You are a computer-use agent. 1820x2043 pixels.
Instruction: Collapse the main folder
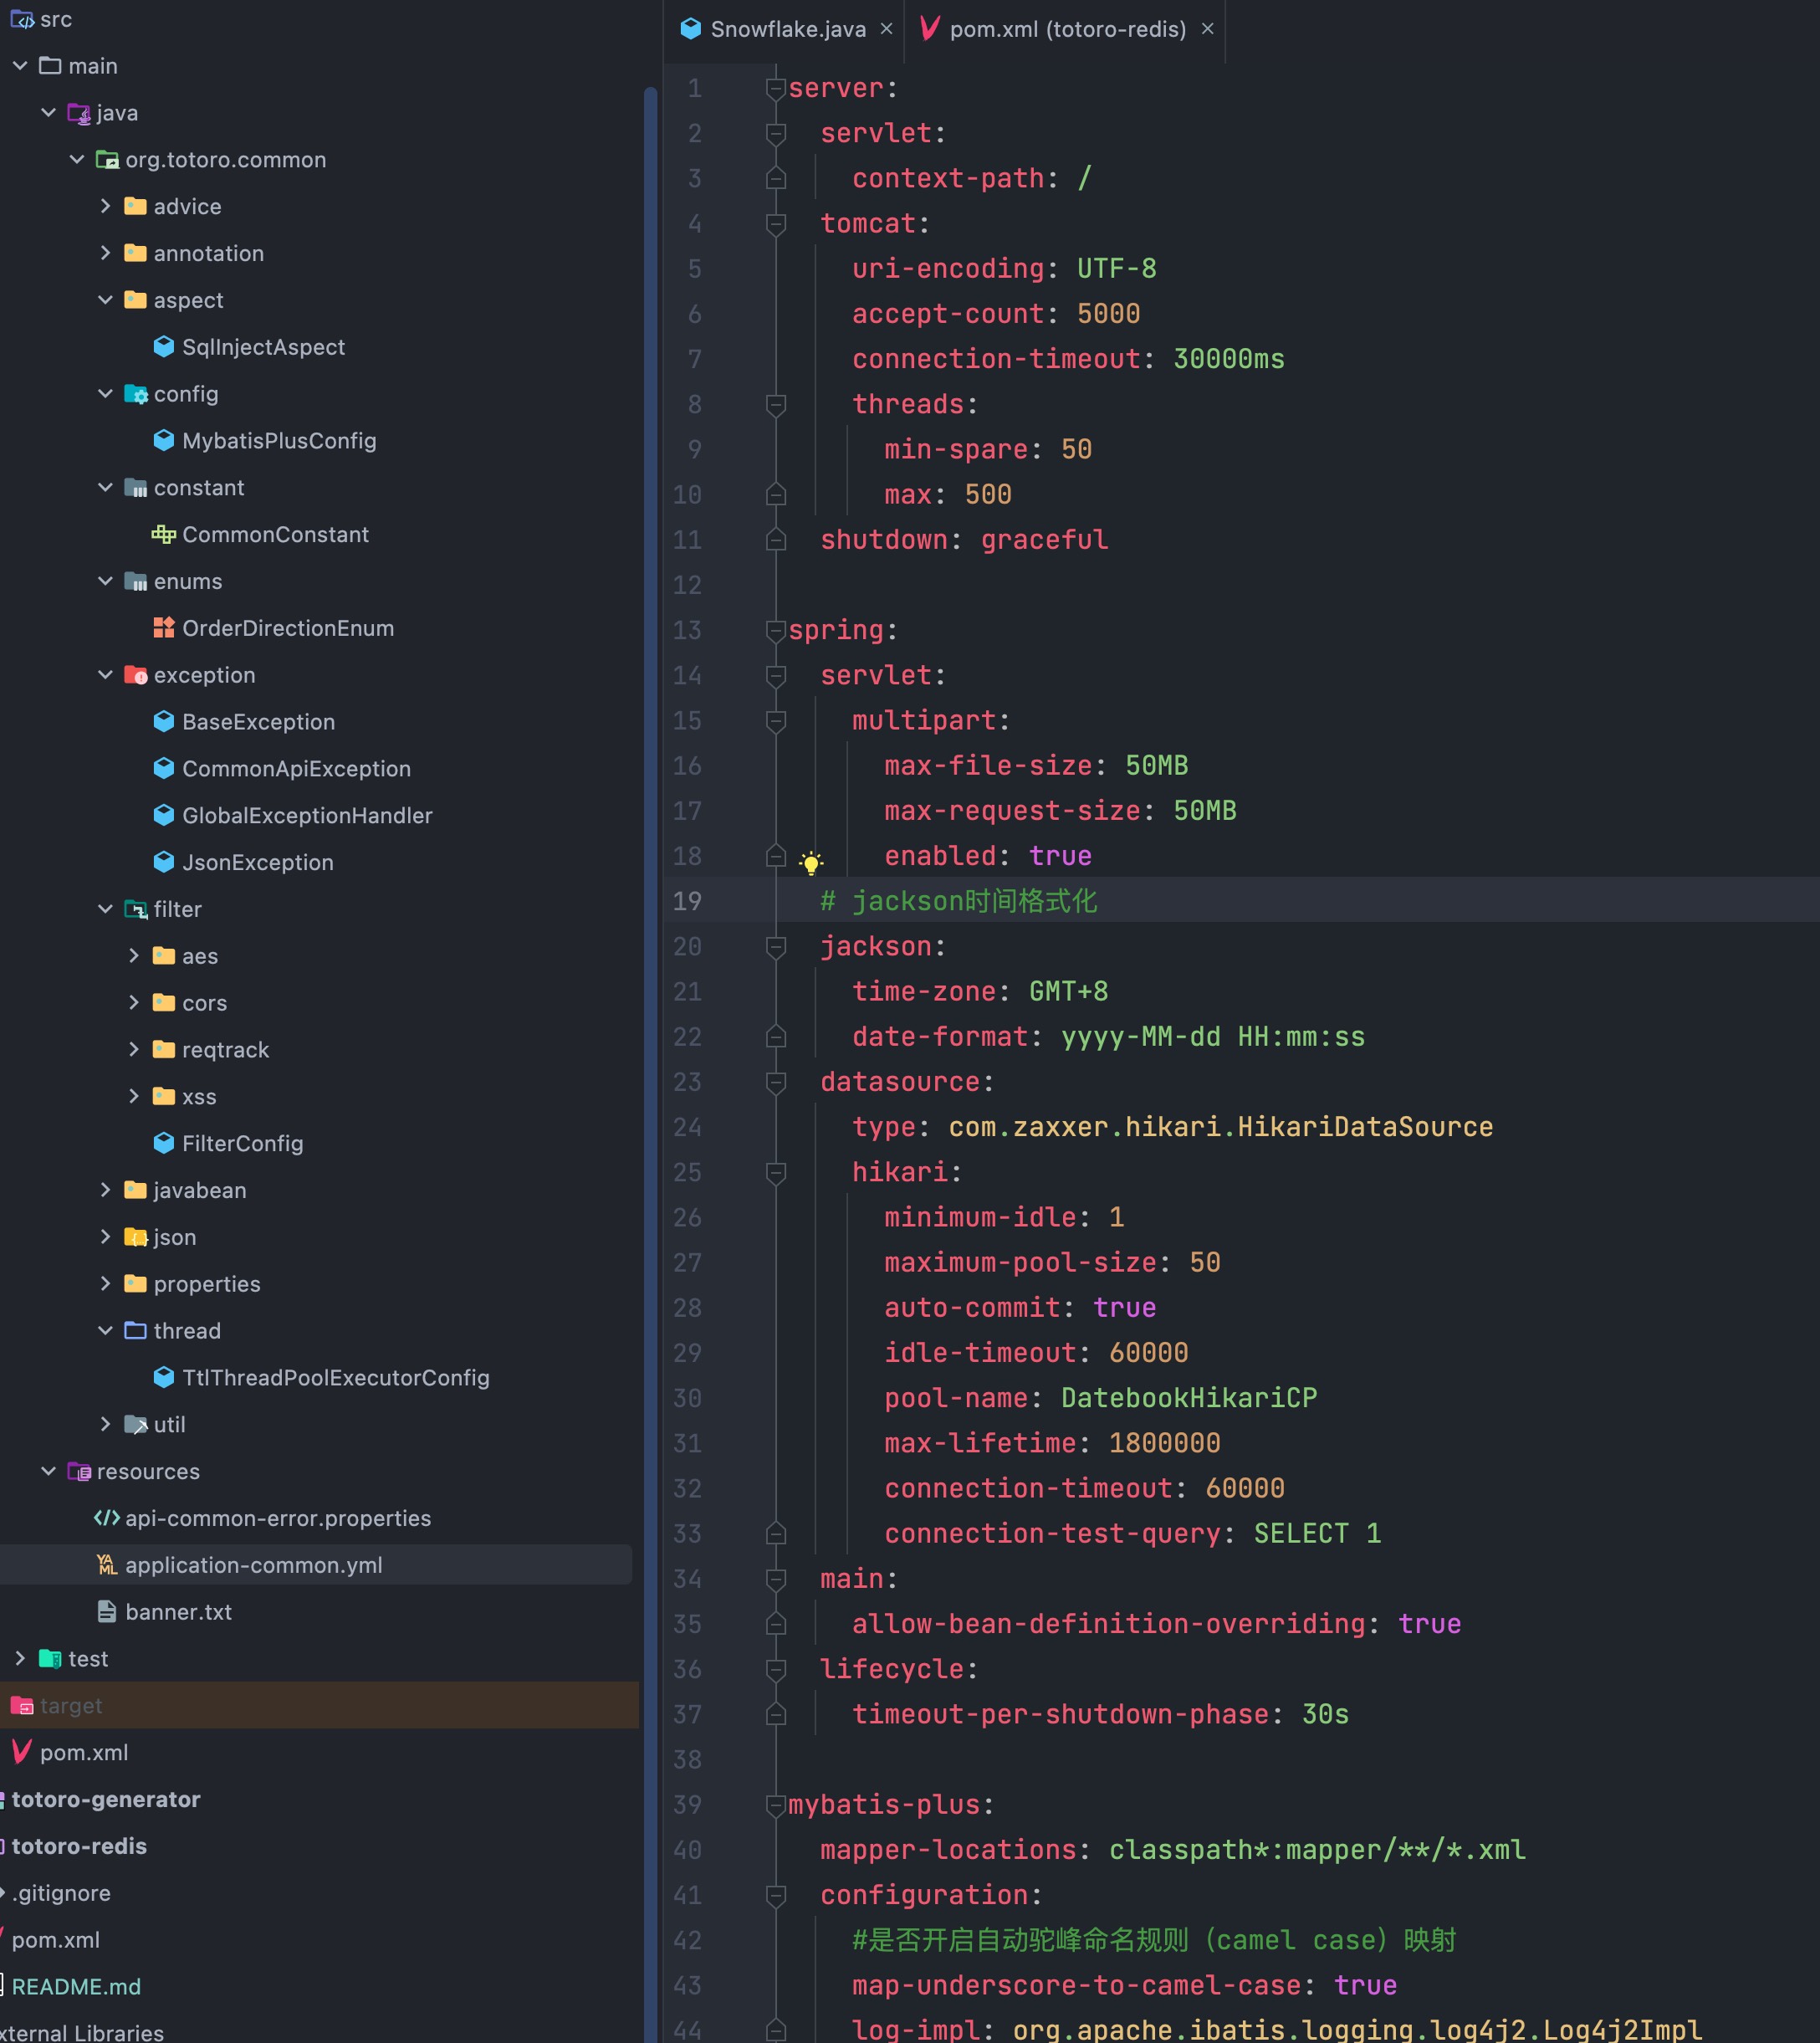(20, 66)
